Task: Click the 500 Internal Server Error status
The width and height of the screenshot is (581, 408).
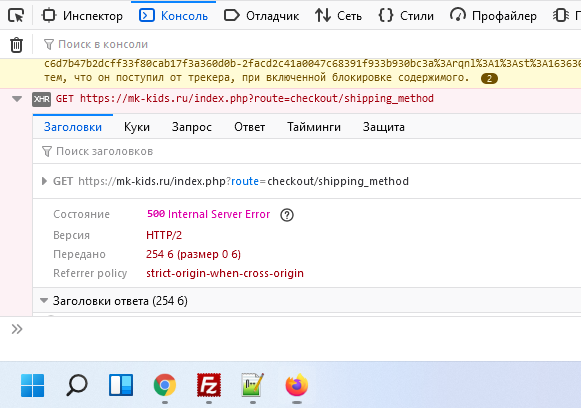Action: coord(209,214)
